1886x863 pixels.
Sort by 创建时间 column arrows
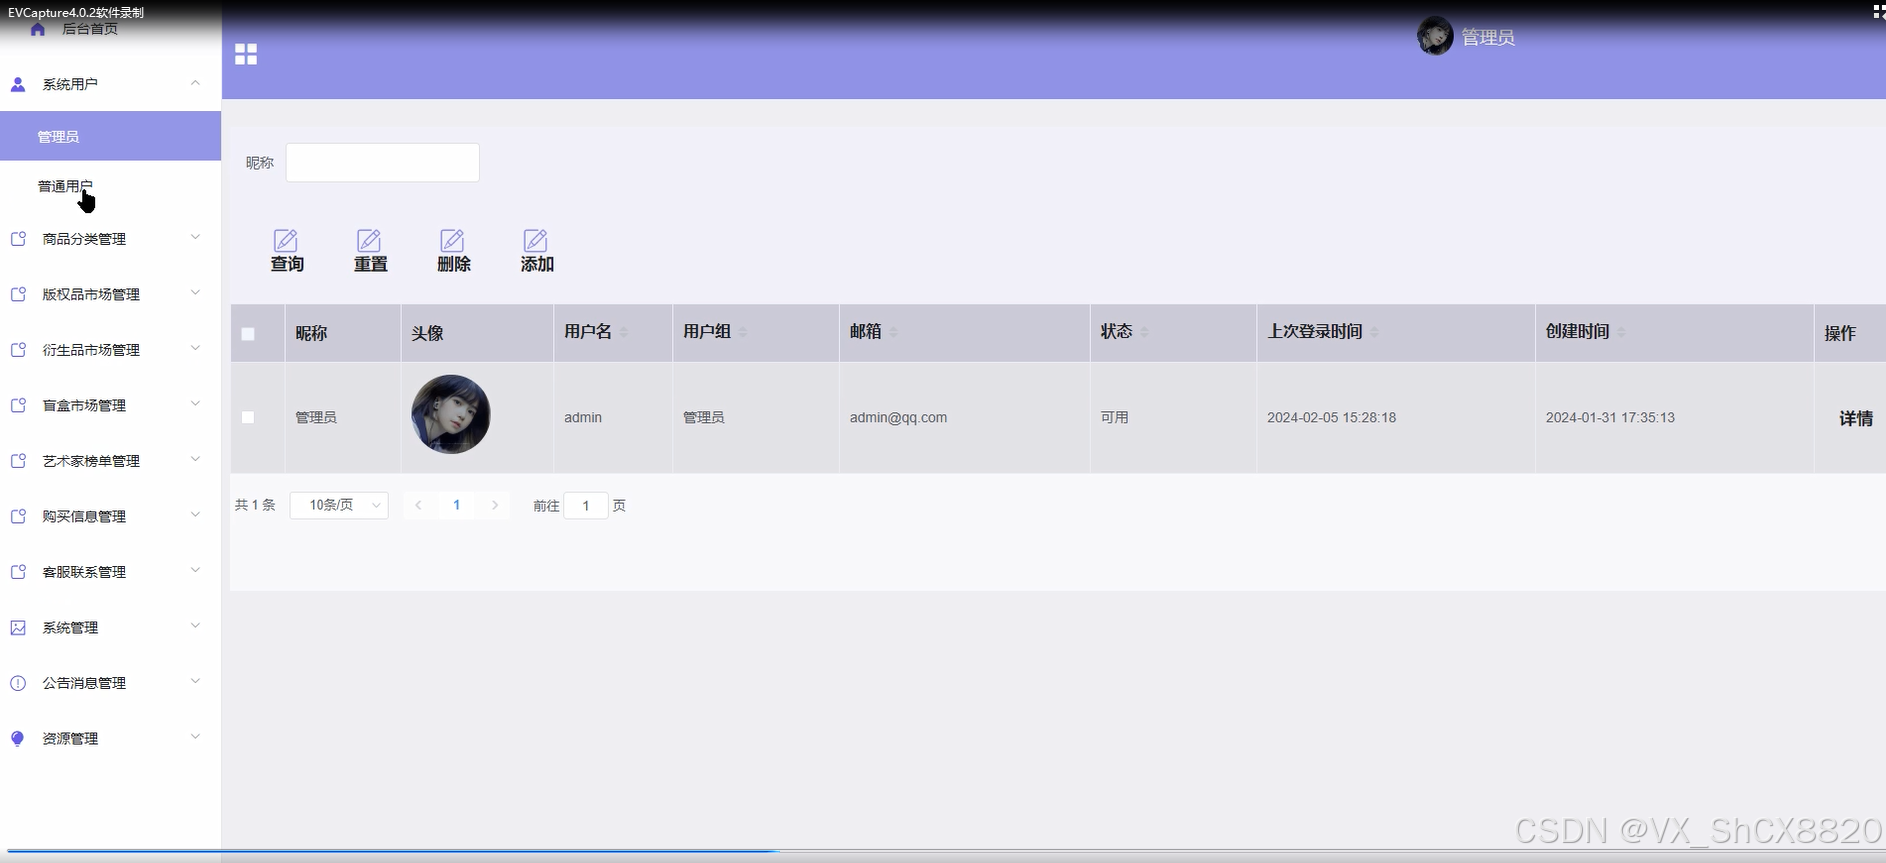(x=1622, y=332)
